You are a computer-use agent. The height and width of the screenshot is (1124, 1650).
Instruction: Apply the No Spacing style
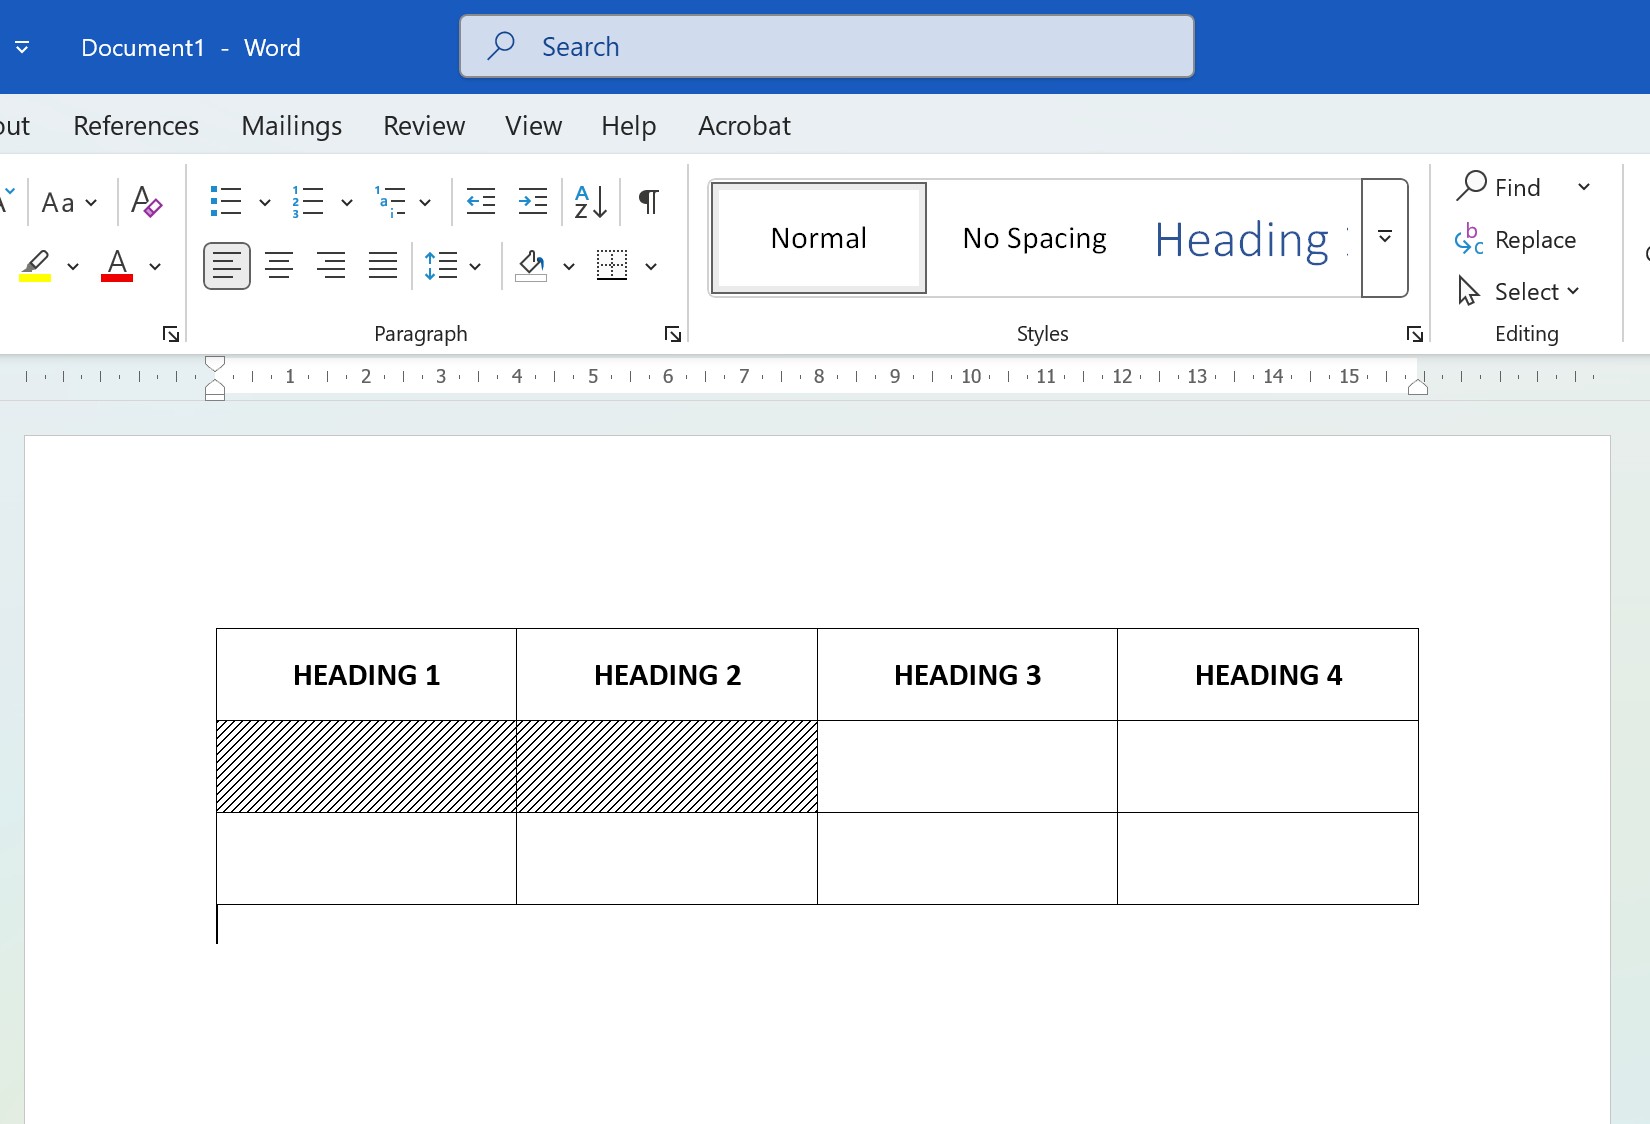click(x=1035, y=238)
